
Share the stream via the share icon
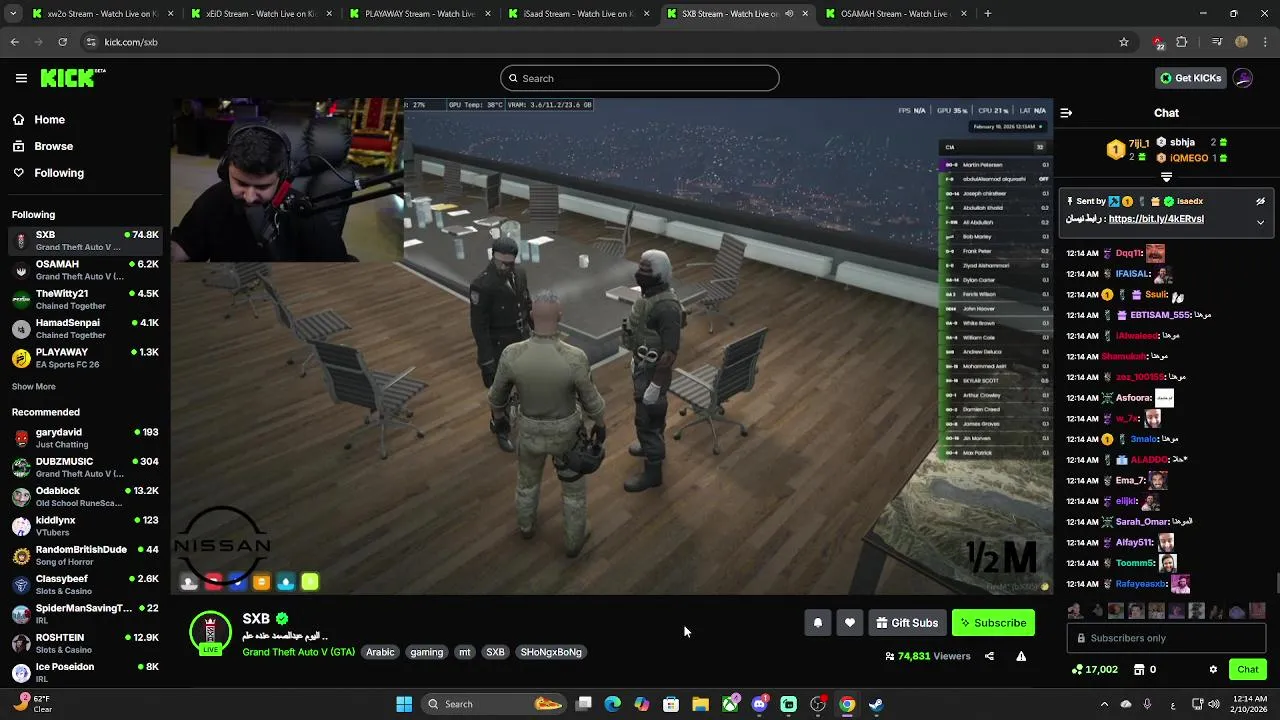click(x=989, y=656)
